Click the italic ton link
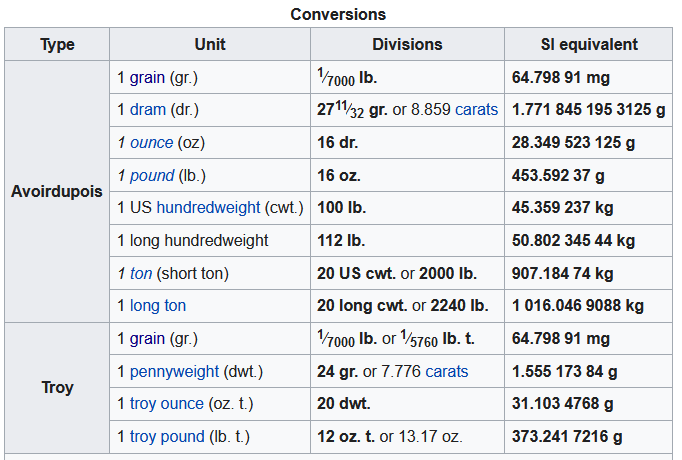The height and width of the screenshot is (460, 682). [141, 273]
